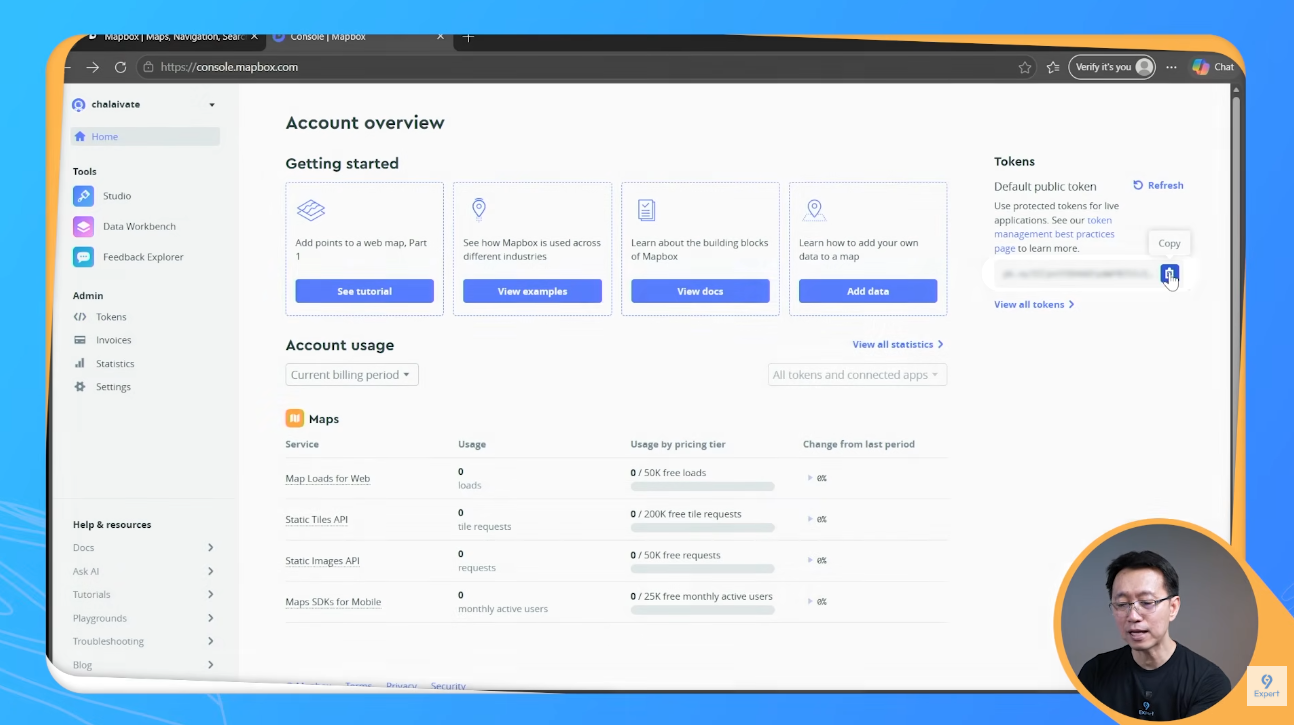Click "See how Mapbox is used across different industries"
The height and width of the screenshot is (725, 1294).
pos(532,249)
